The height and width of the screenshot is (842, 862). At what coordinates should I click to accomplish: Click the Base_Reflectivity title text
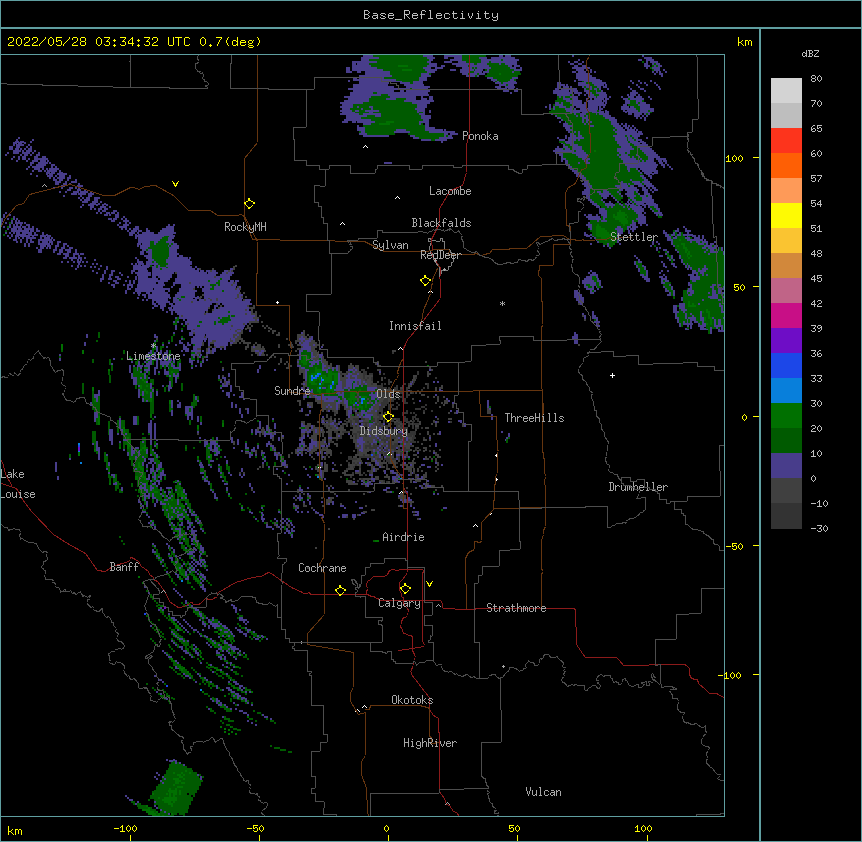point(431,15)
